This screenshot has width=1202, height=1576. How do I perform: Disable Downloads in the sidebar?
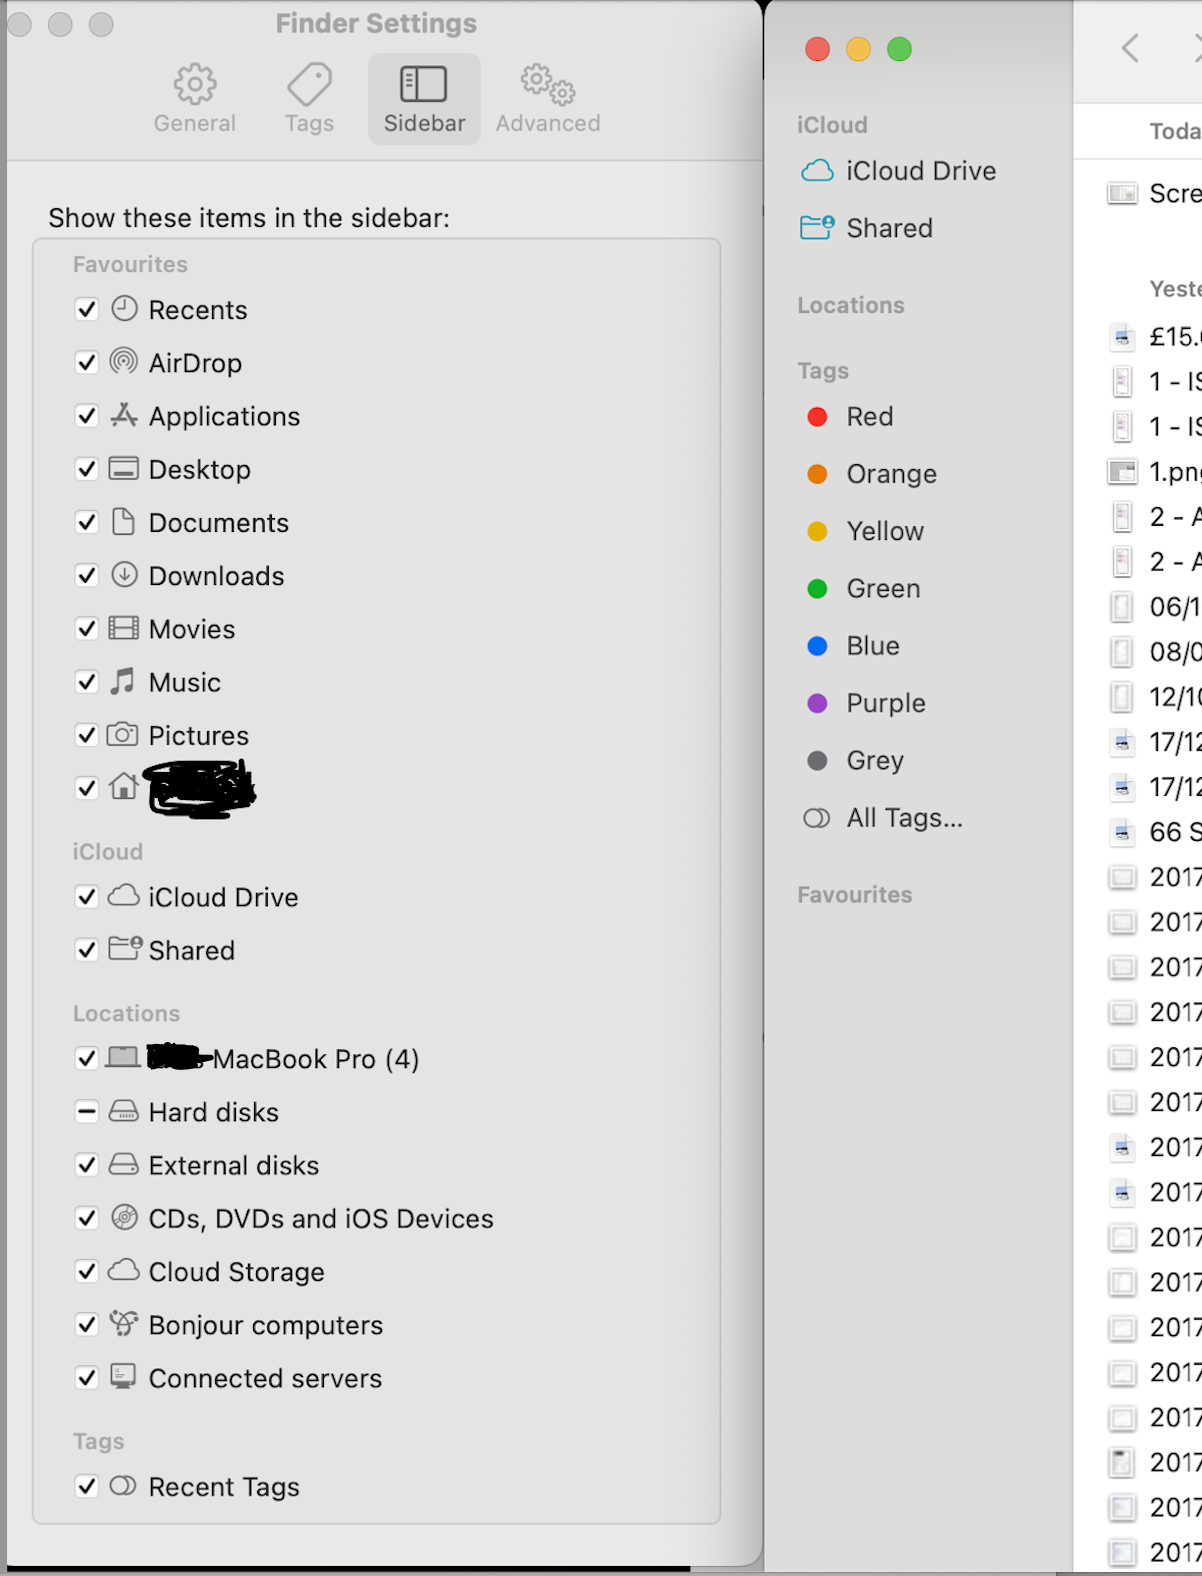(x=87, y=575)
